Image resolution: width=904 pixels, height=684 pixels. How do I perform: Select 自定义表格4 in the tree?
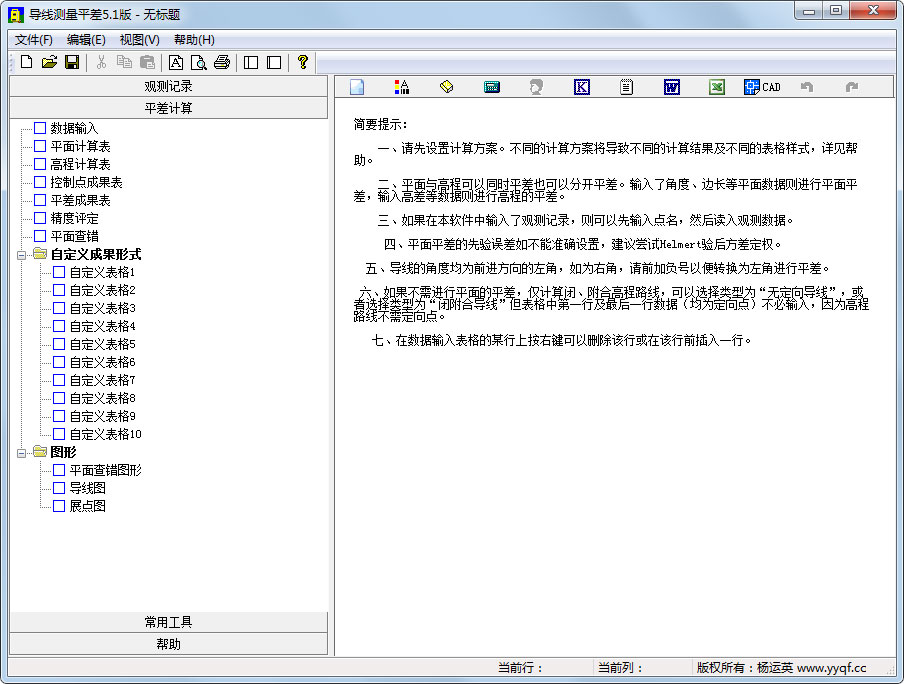pyautogui.click(x=103, y=326)
